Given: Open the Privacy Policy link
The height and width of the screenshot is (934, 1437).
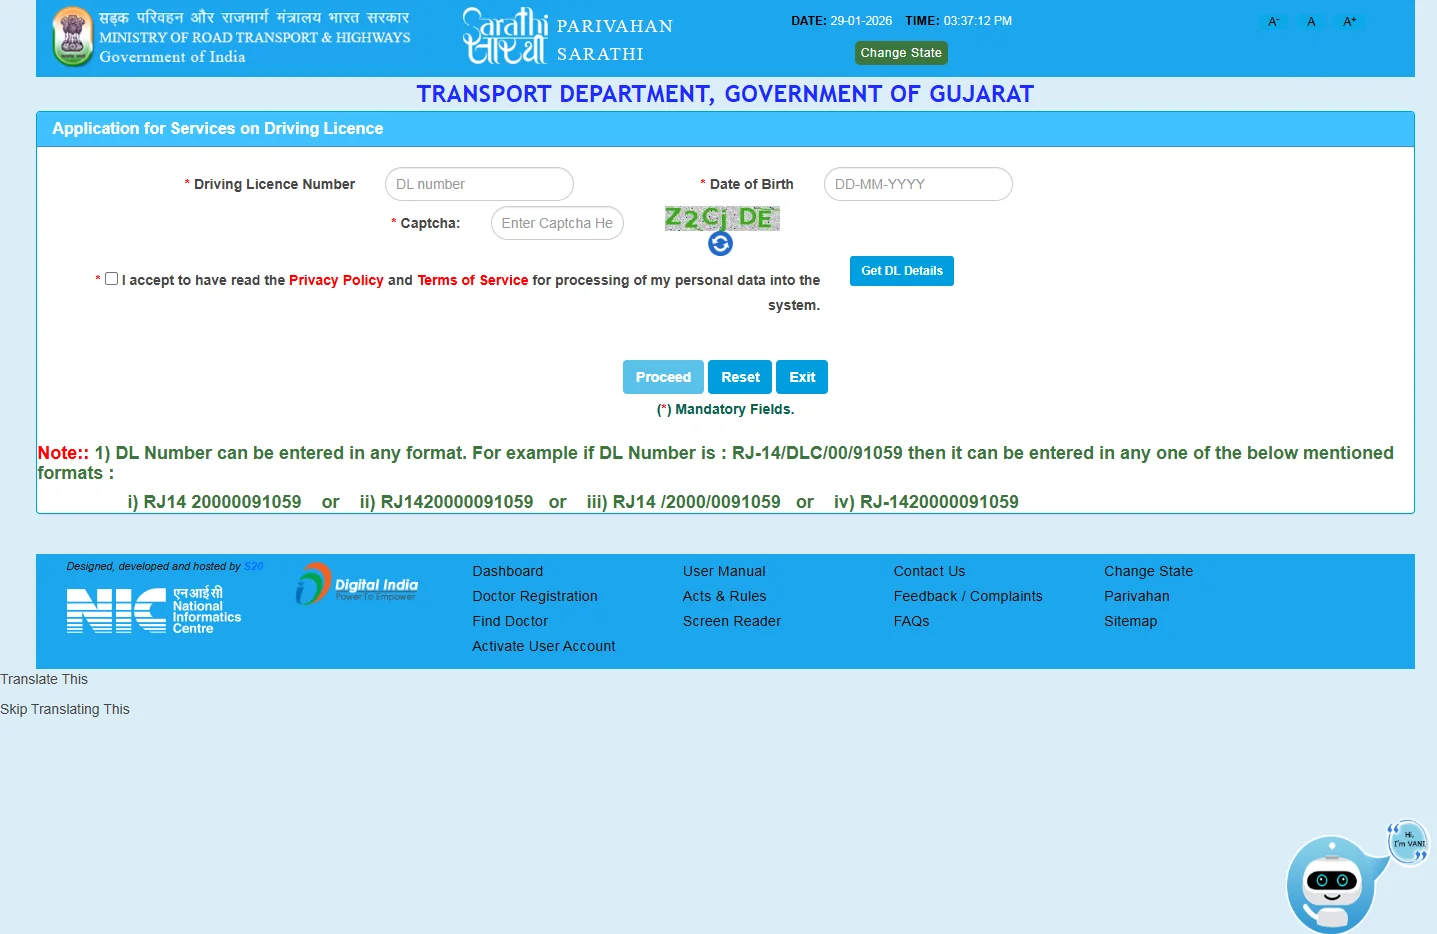Looking at the screenshot, I should click(x=336, y=280).
